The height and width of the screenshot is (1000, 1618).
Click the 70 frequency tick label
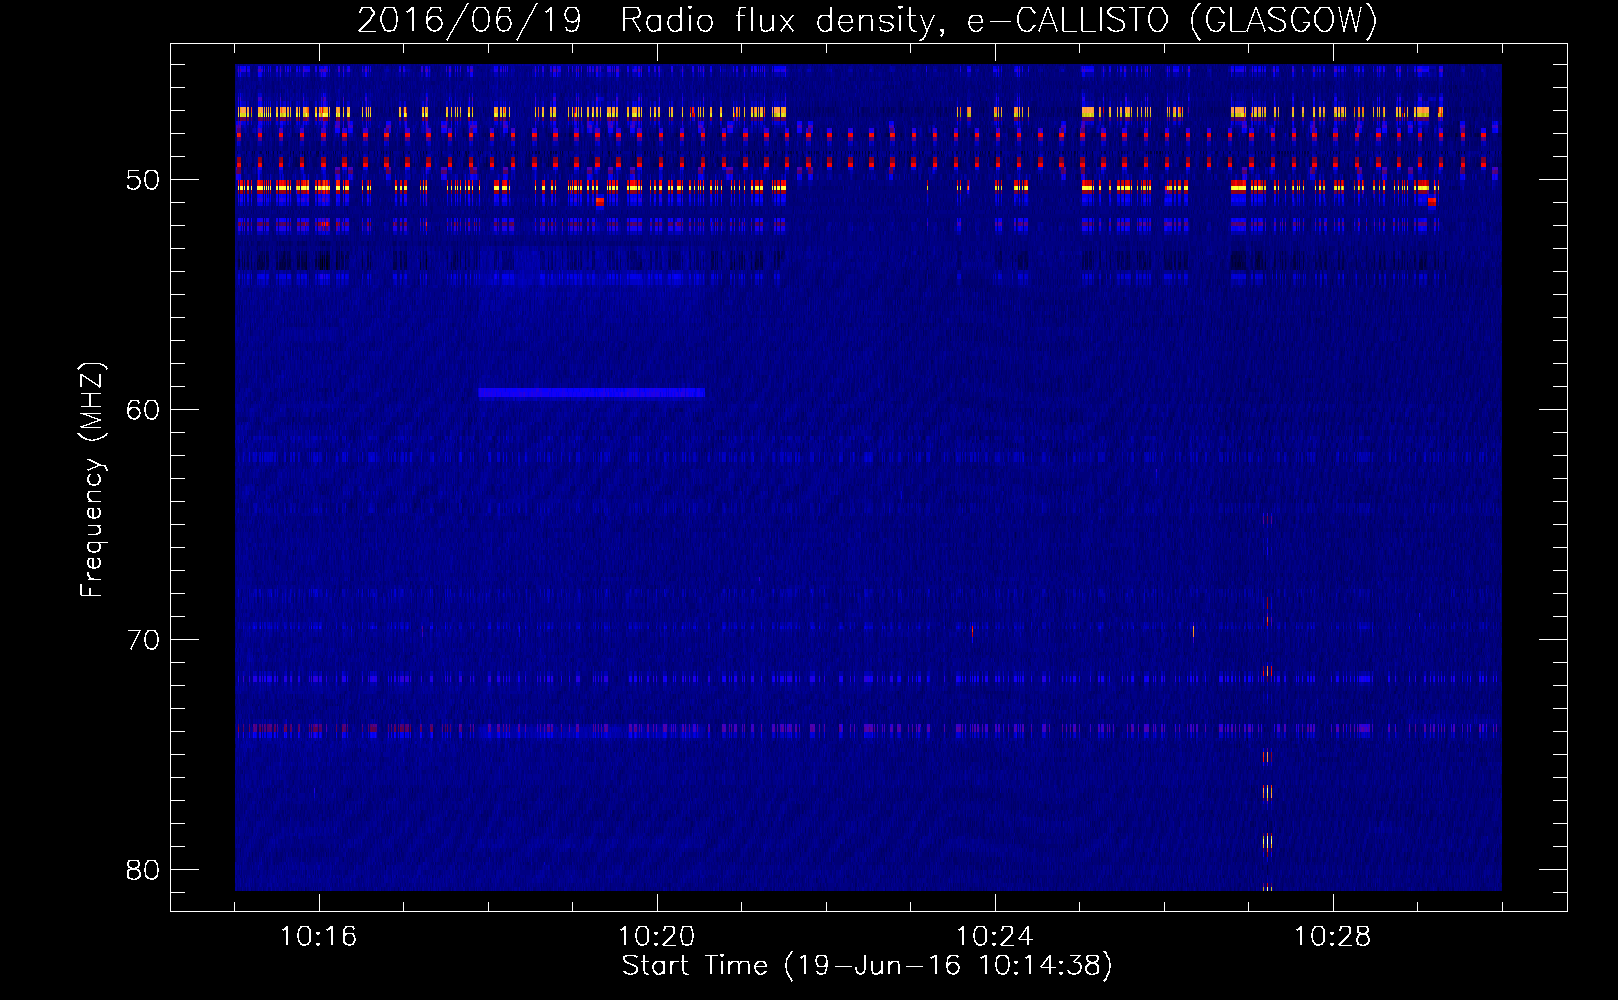(143, 639)
